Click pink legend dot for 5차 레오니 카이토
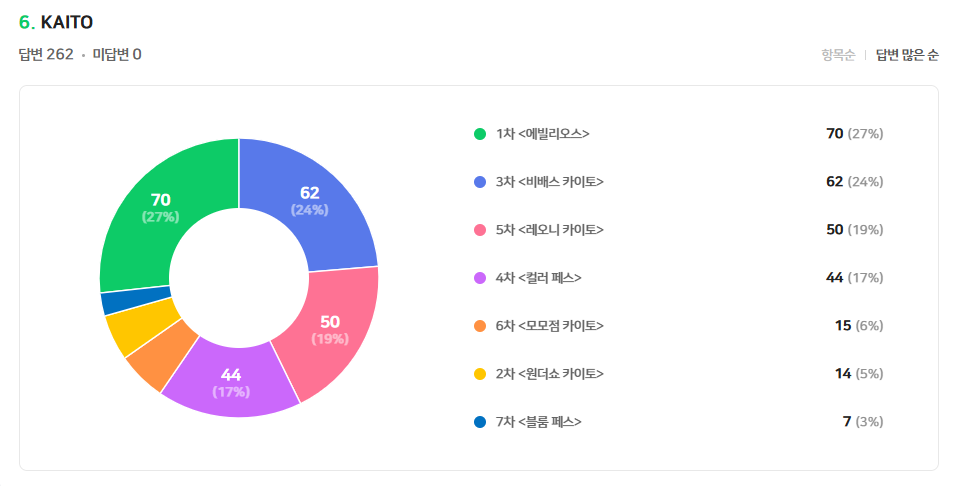 coord(480,230)
